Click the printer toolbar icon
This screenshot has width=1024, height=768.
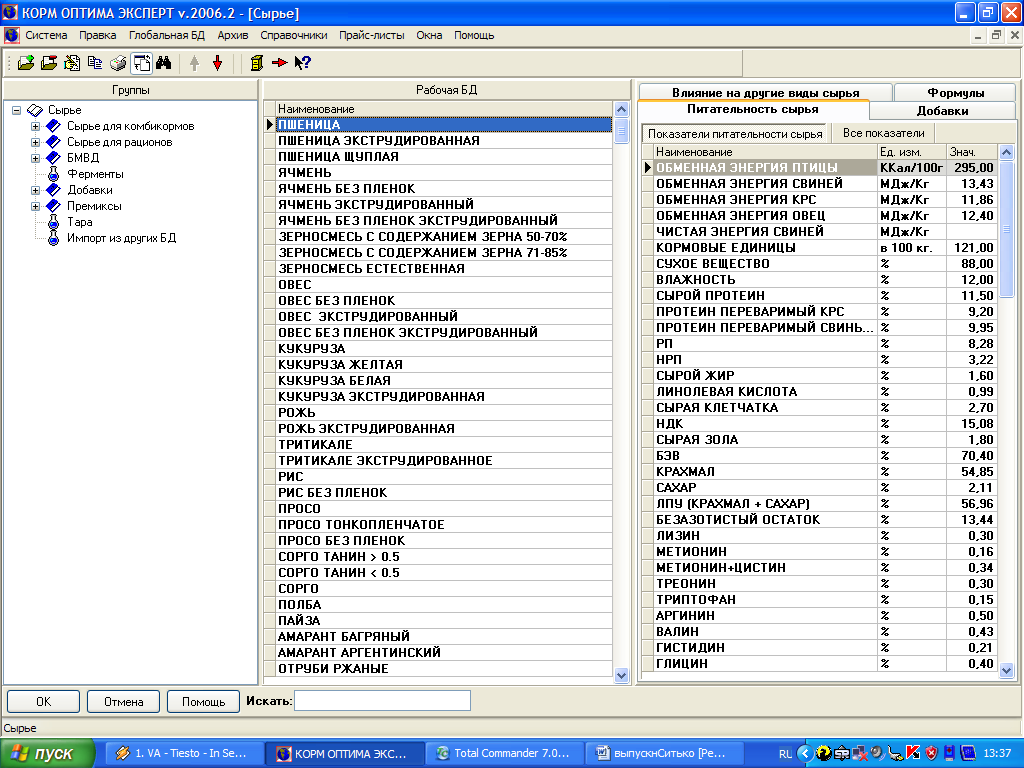[118, 63]
